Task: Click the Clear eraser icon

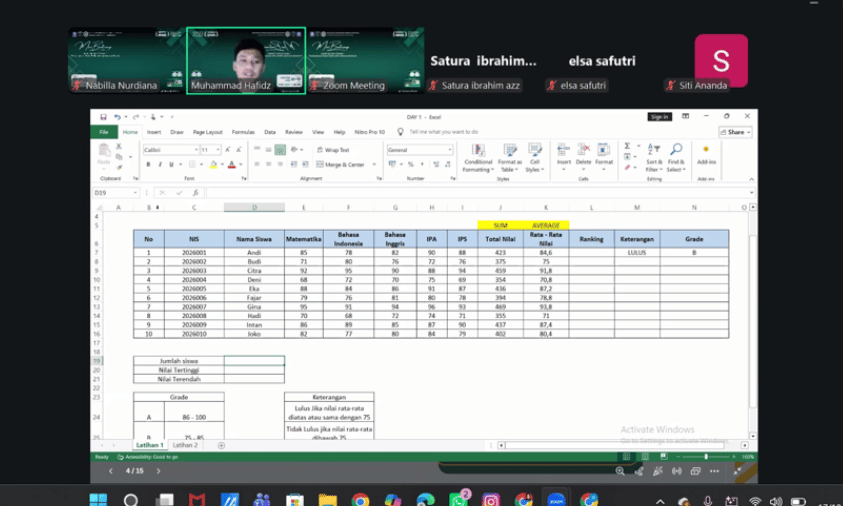Action: tap(627, 167)
